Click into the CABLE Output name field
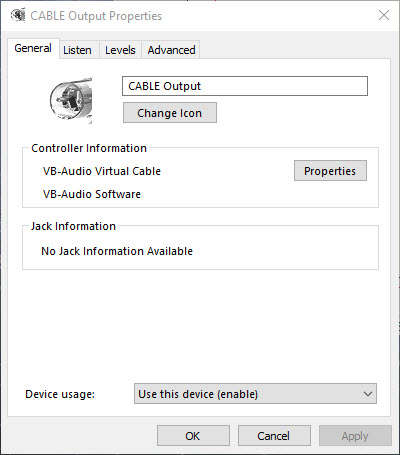Screen dimensions: 400x455 tap(245, 86)
